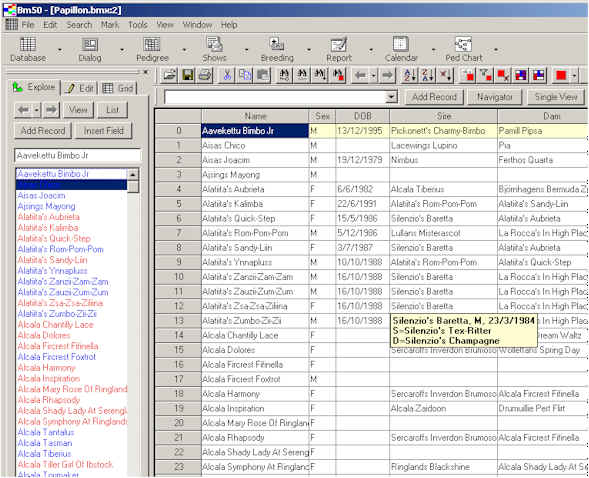The image size is (589, 478).
Task: Click the Aavekettu Bimbo Jr text field
Action: coord(78,155)
